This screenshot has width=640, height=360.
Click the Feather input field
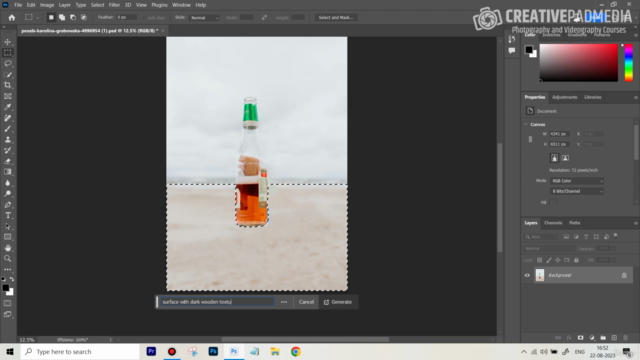pyautogui.click(x=127, y=18)
